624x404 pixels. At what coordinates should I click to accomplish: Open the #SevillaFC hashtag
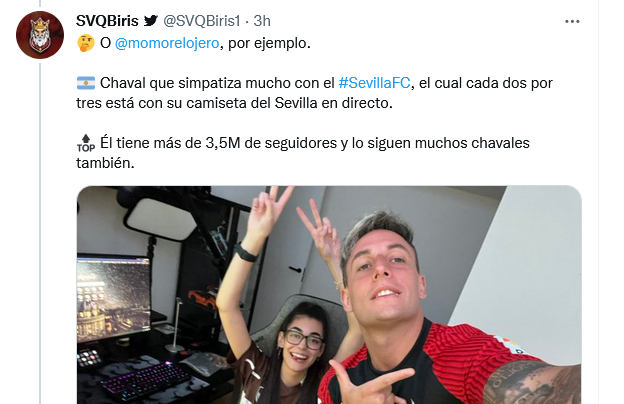374,83
